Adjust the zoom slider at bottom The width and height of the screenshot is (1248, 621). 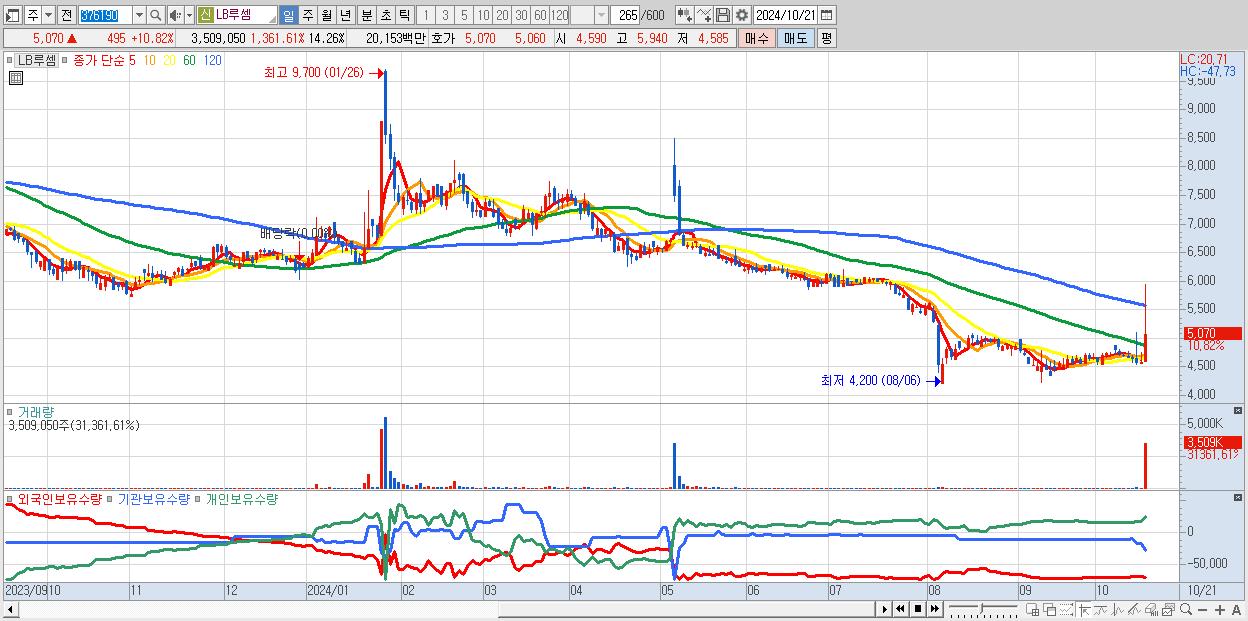[983, 609]
